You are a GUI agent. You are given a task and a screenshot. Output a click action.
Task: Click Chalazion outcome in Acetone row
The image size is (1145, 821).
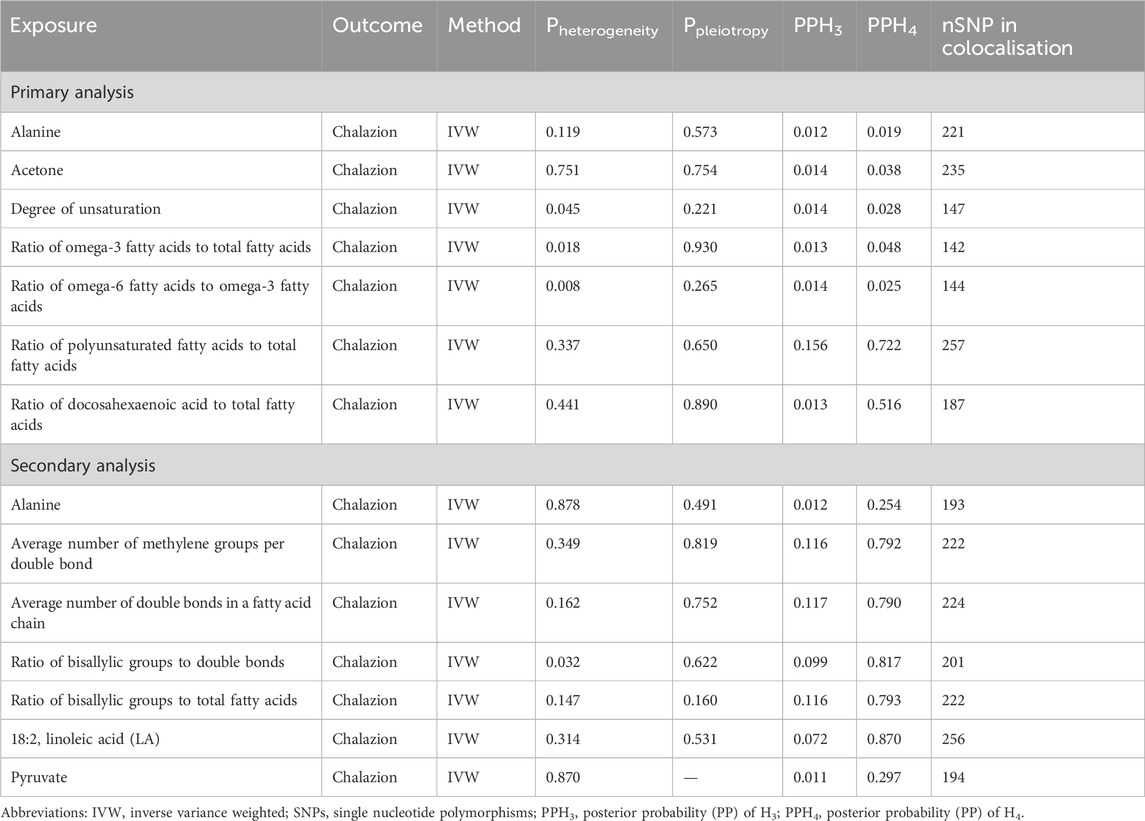coord(364,170)
